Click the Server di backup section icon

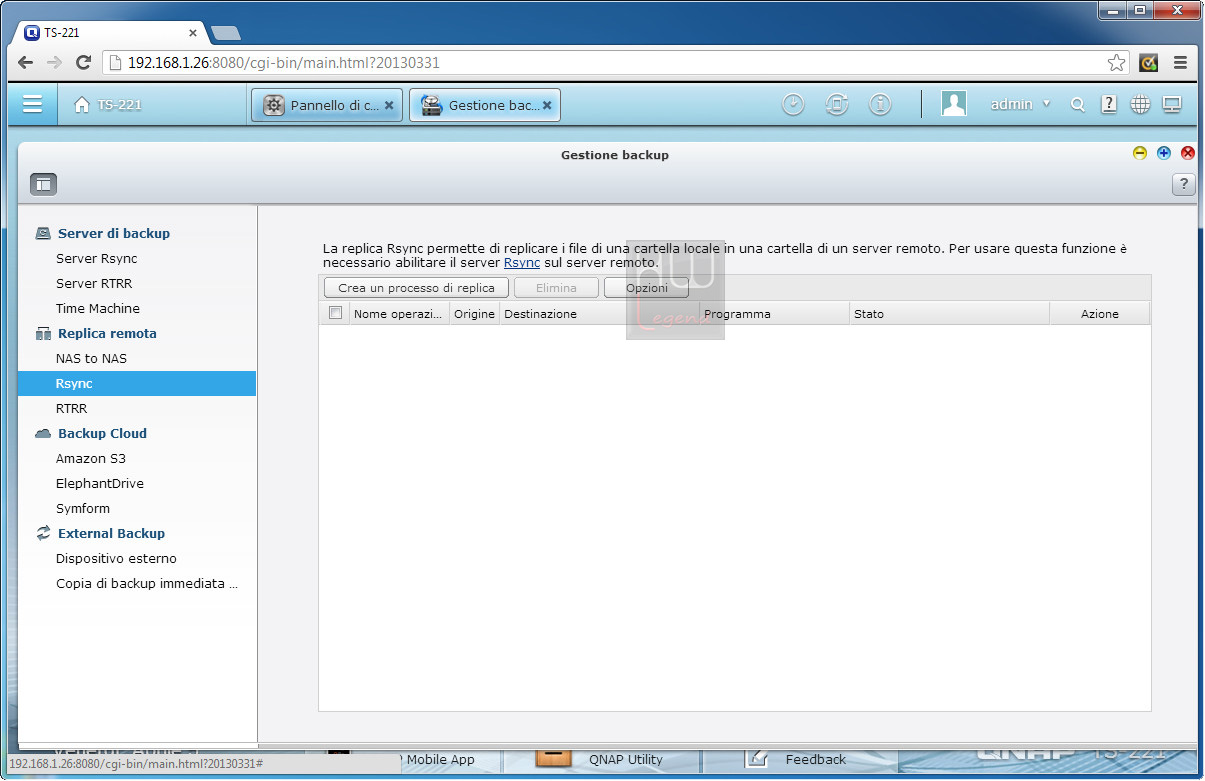43,233
